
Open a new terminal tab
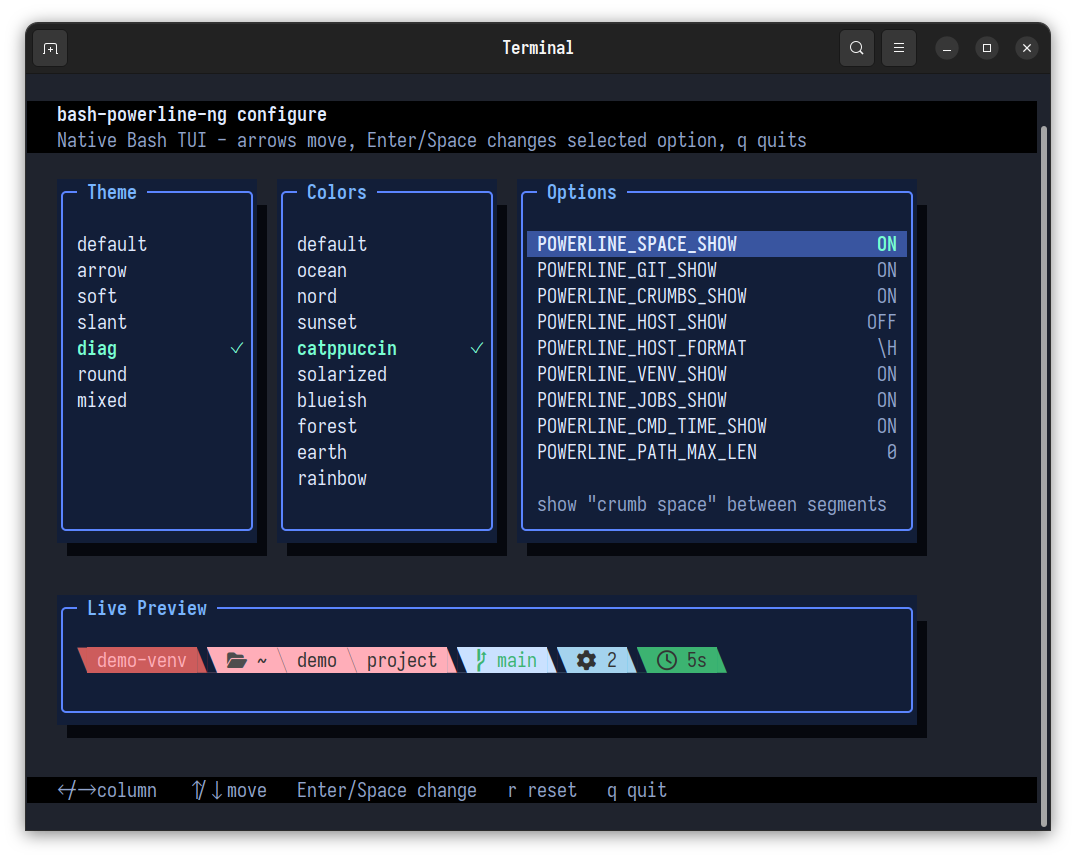pyautogui.click(x=50, y=48)
